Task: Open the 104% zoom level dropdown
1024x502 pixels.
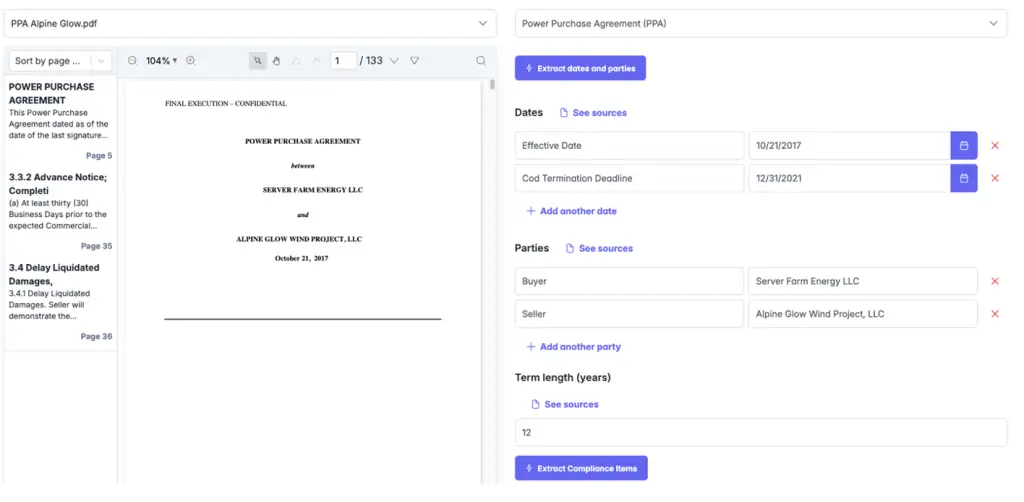Action: pyautogui.click(x=161, y=61)
